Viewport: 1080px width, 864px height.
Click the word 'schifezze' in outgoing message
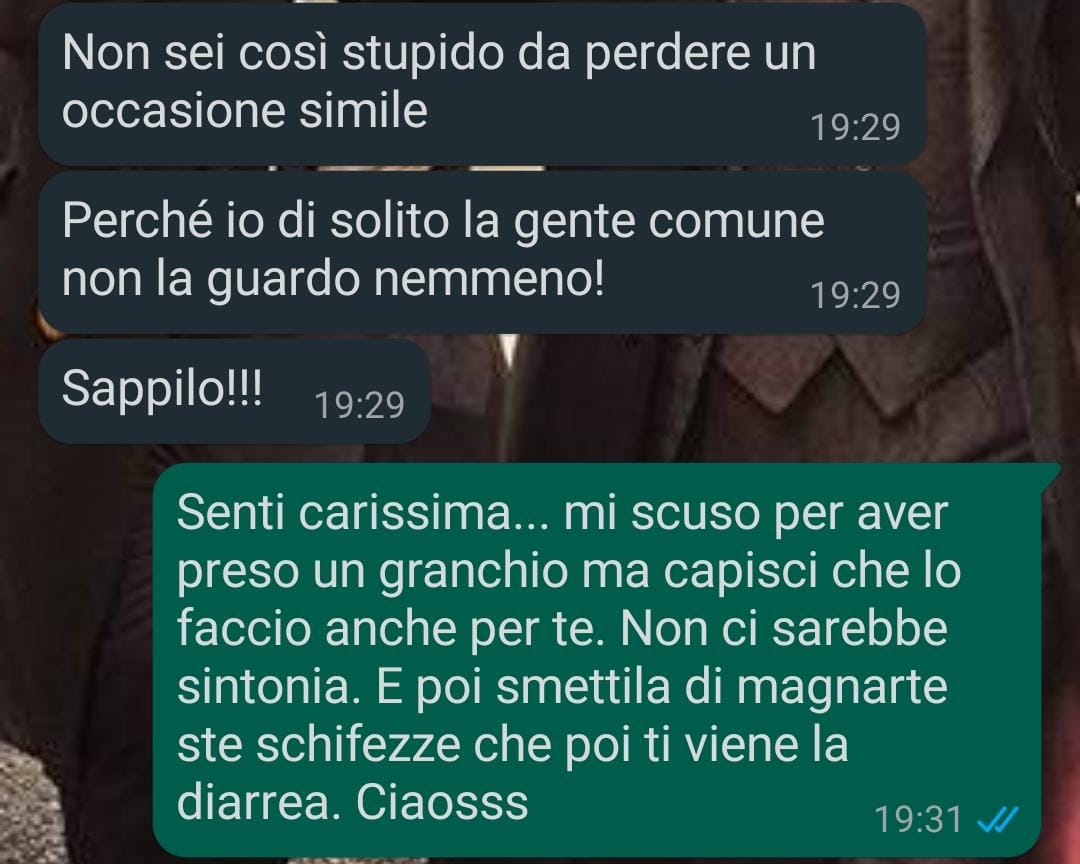[x=358, y=744]
